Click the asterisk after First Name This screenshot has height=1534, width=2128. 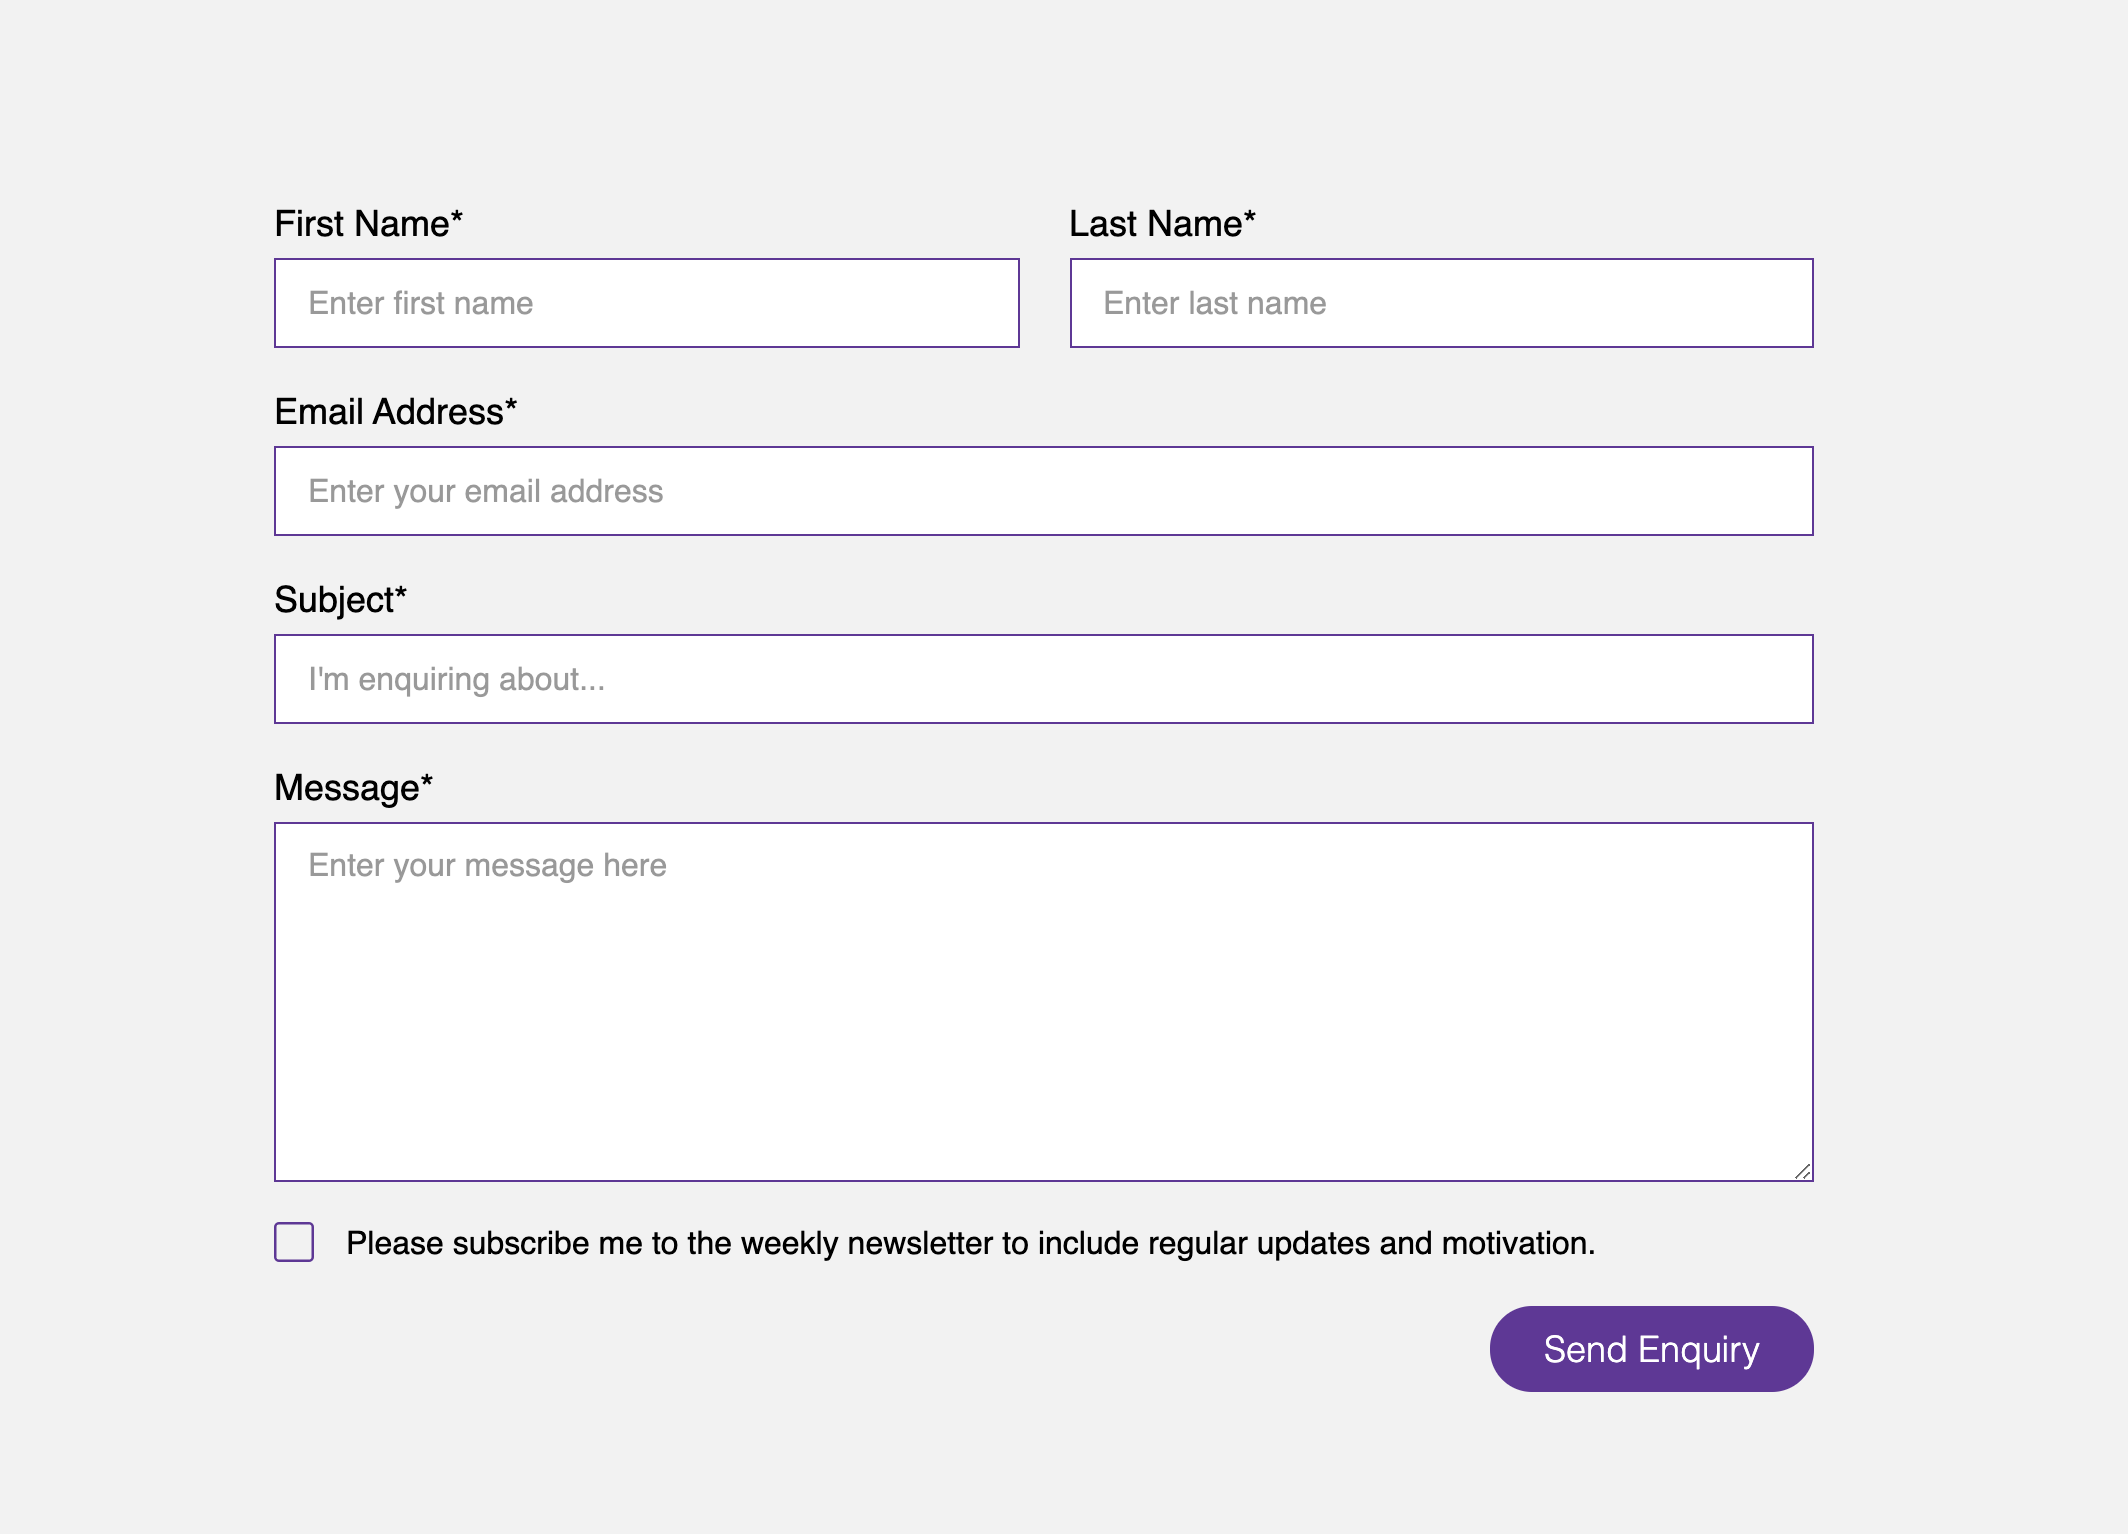click(457, 217)
